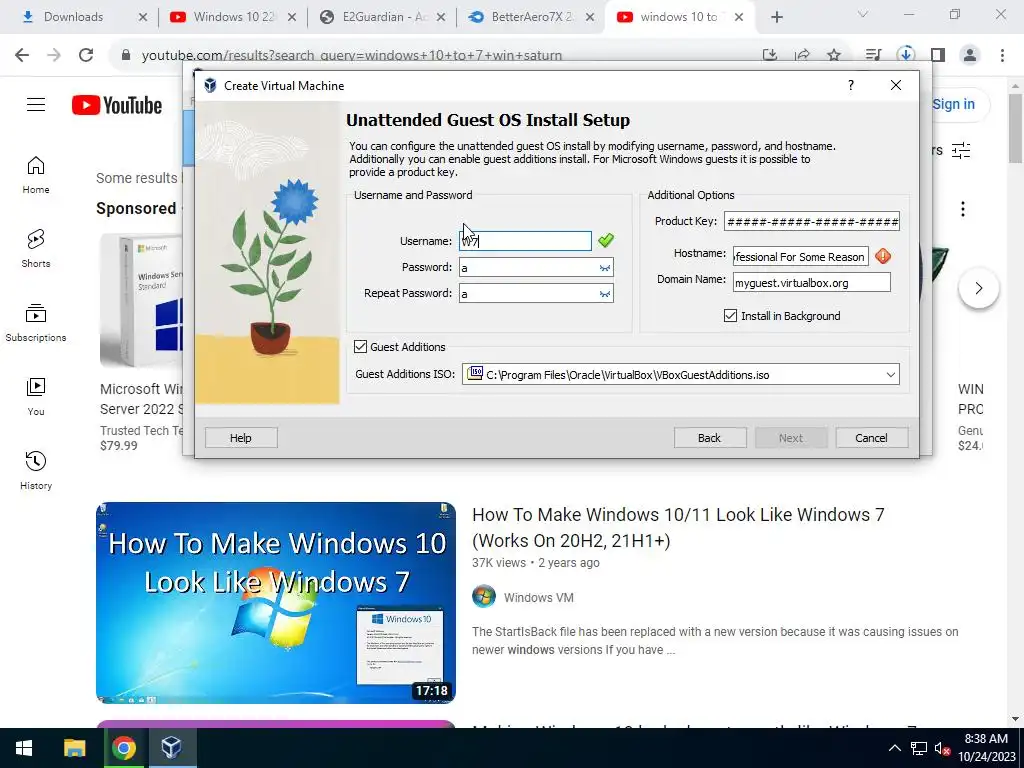Click the browser back arrow
This screenshot has width=1024, height=768.
[x=22, y=55]
